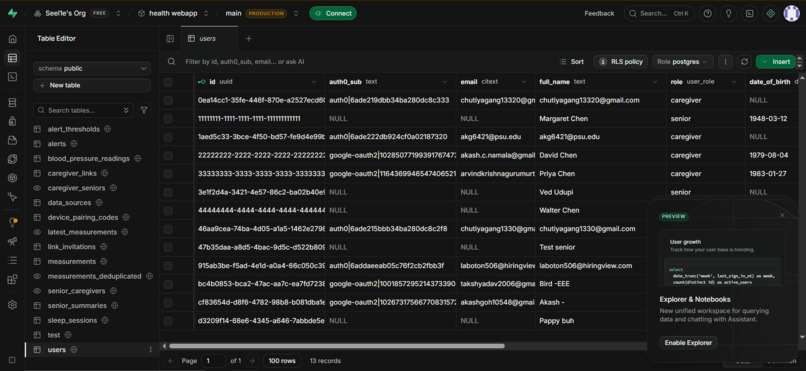Open the RLS policy button
Screen dimensions: 806x371
621,62
